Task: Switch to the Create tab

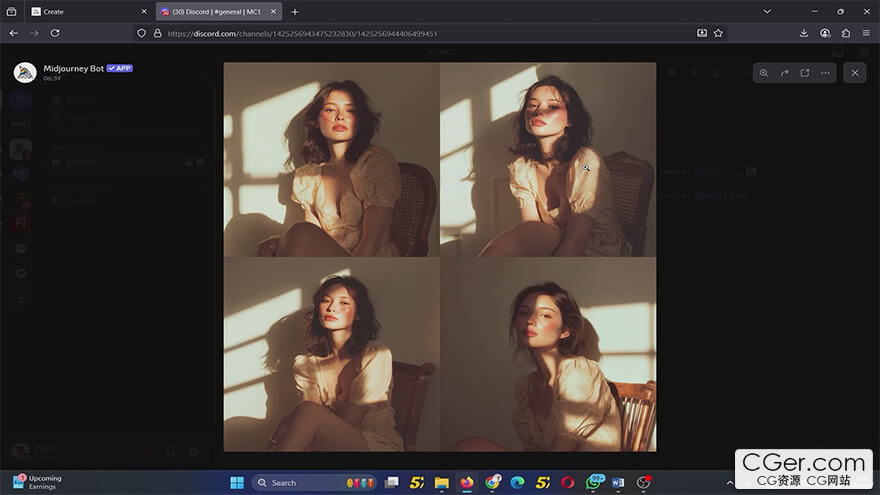Action: pos(88,11)
